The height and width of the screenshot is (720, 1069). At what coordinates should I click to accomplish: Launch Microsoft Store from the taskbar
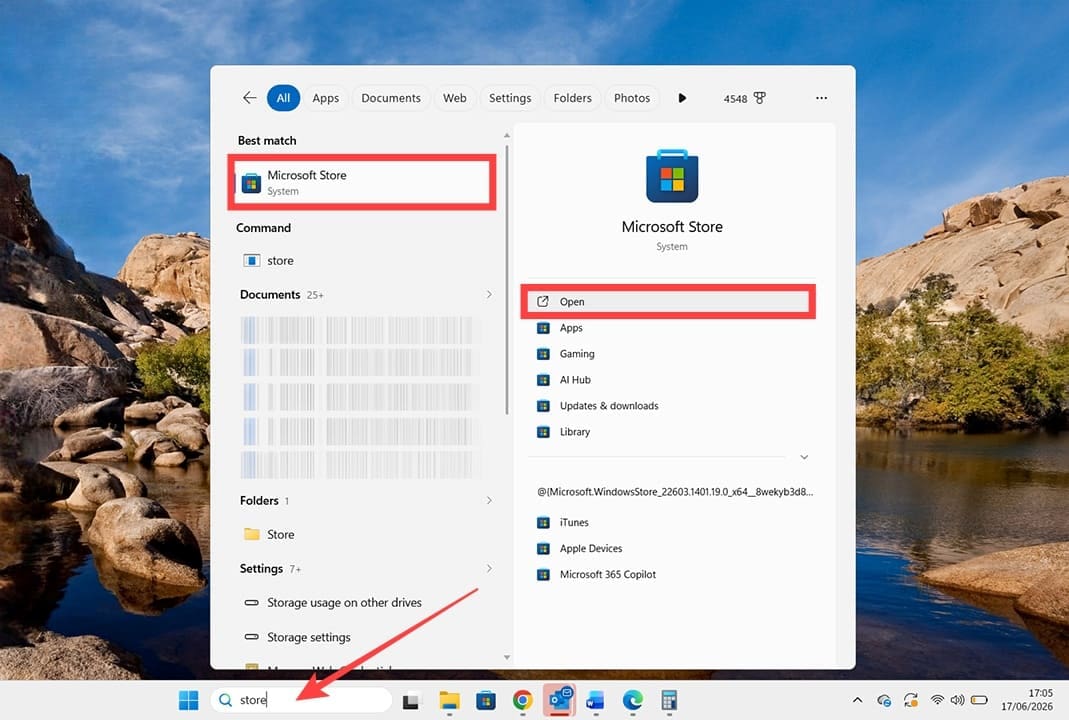click(485, 700)
